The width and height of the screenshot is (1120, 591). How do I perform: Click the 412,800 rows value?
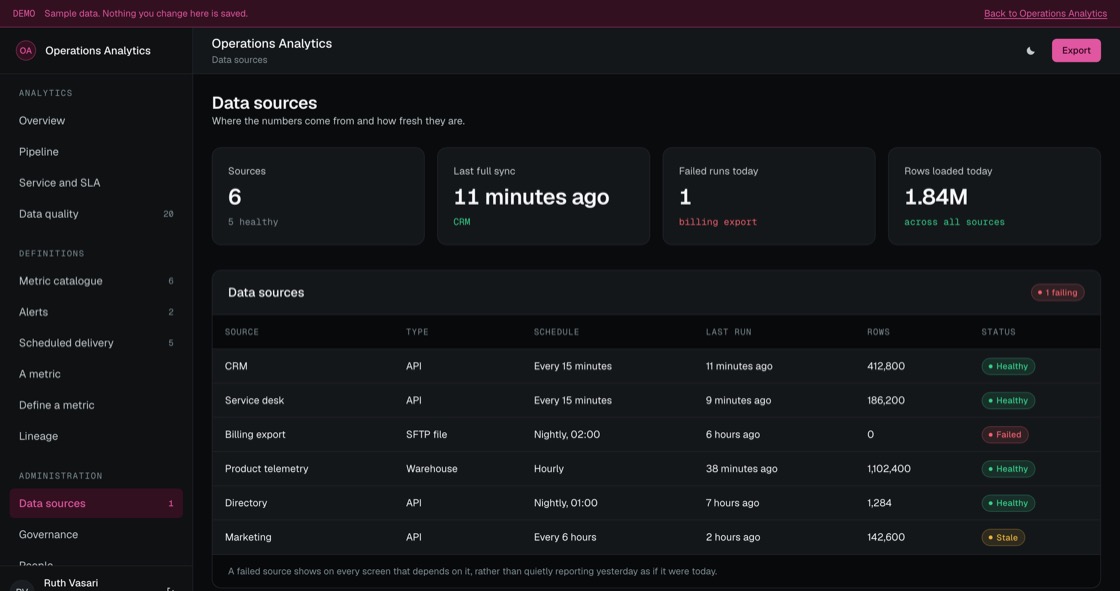886,366
